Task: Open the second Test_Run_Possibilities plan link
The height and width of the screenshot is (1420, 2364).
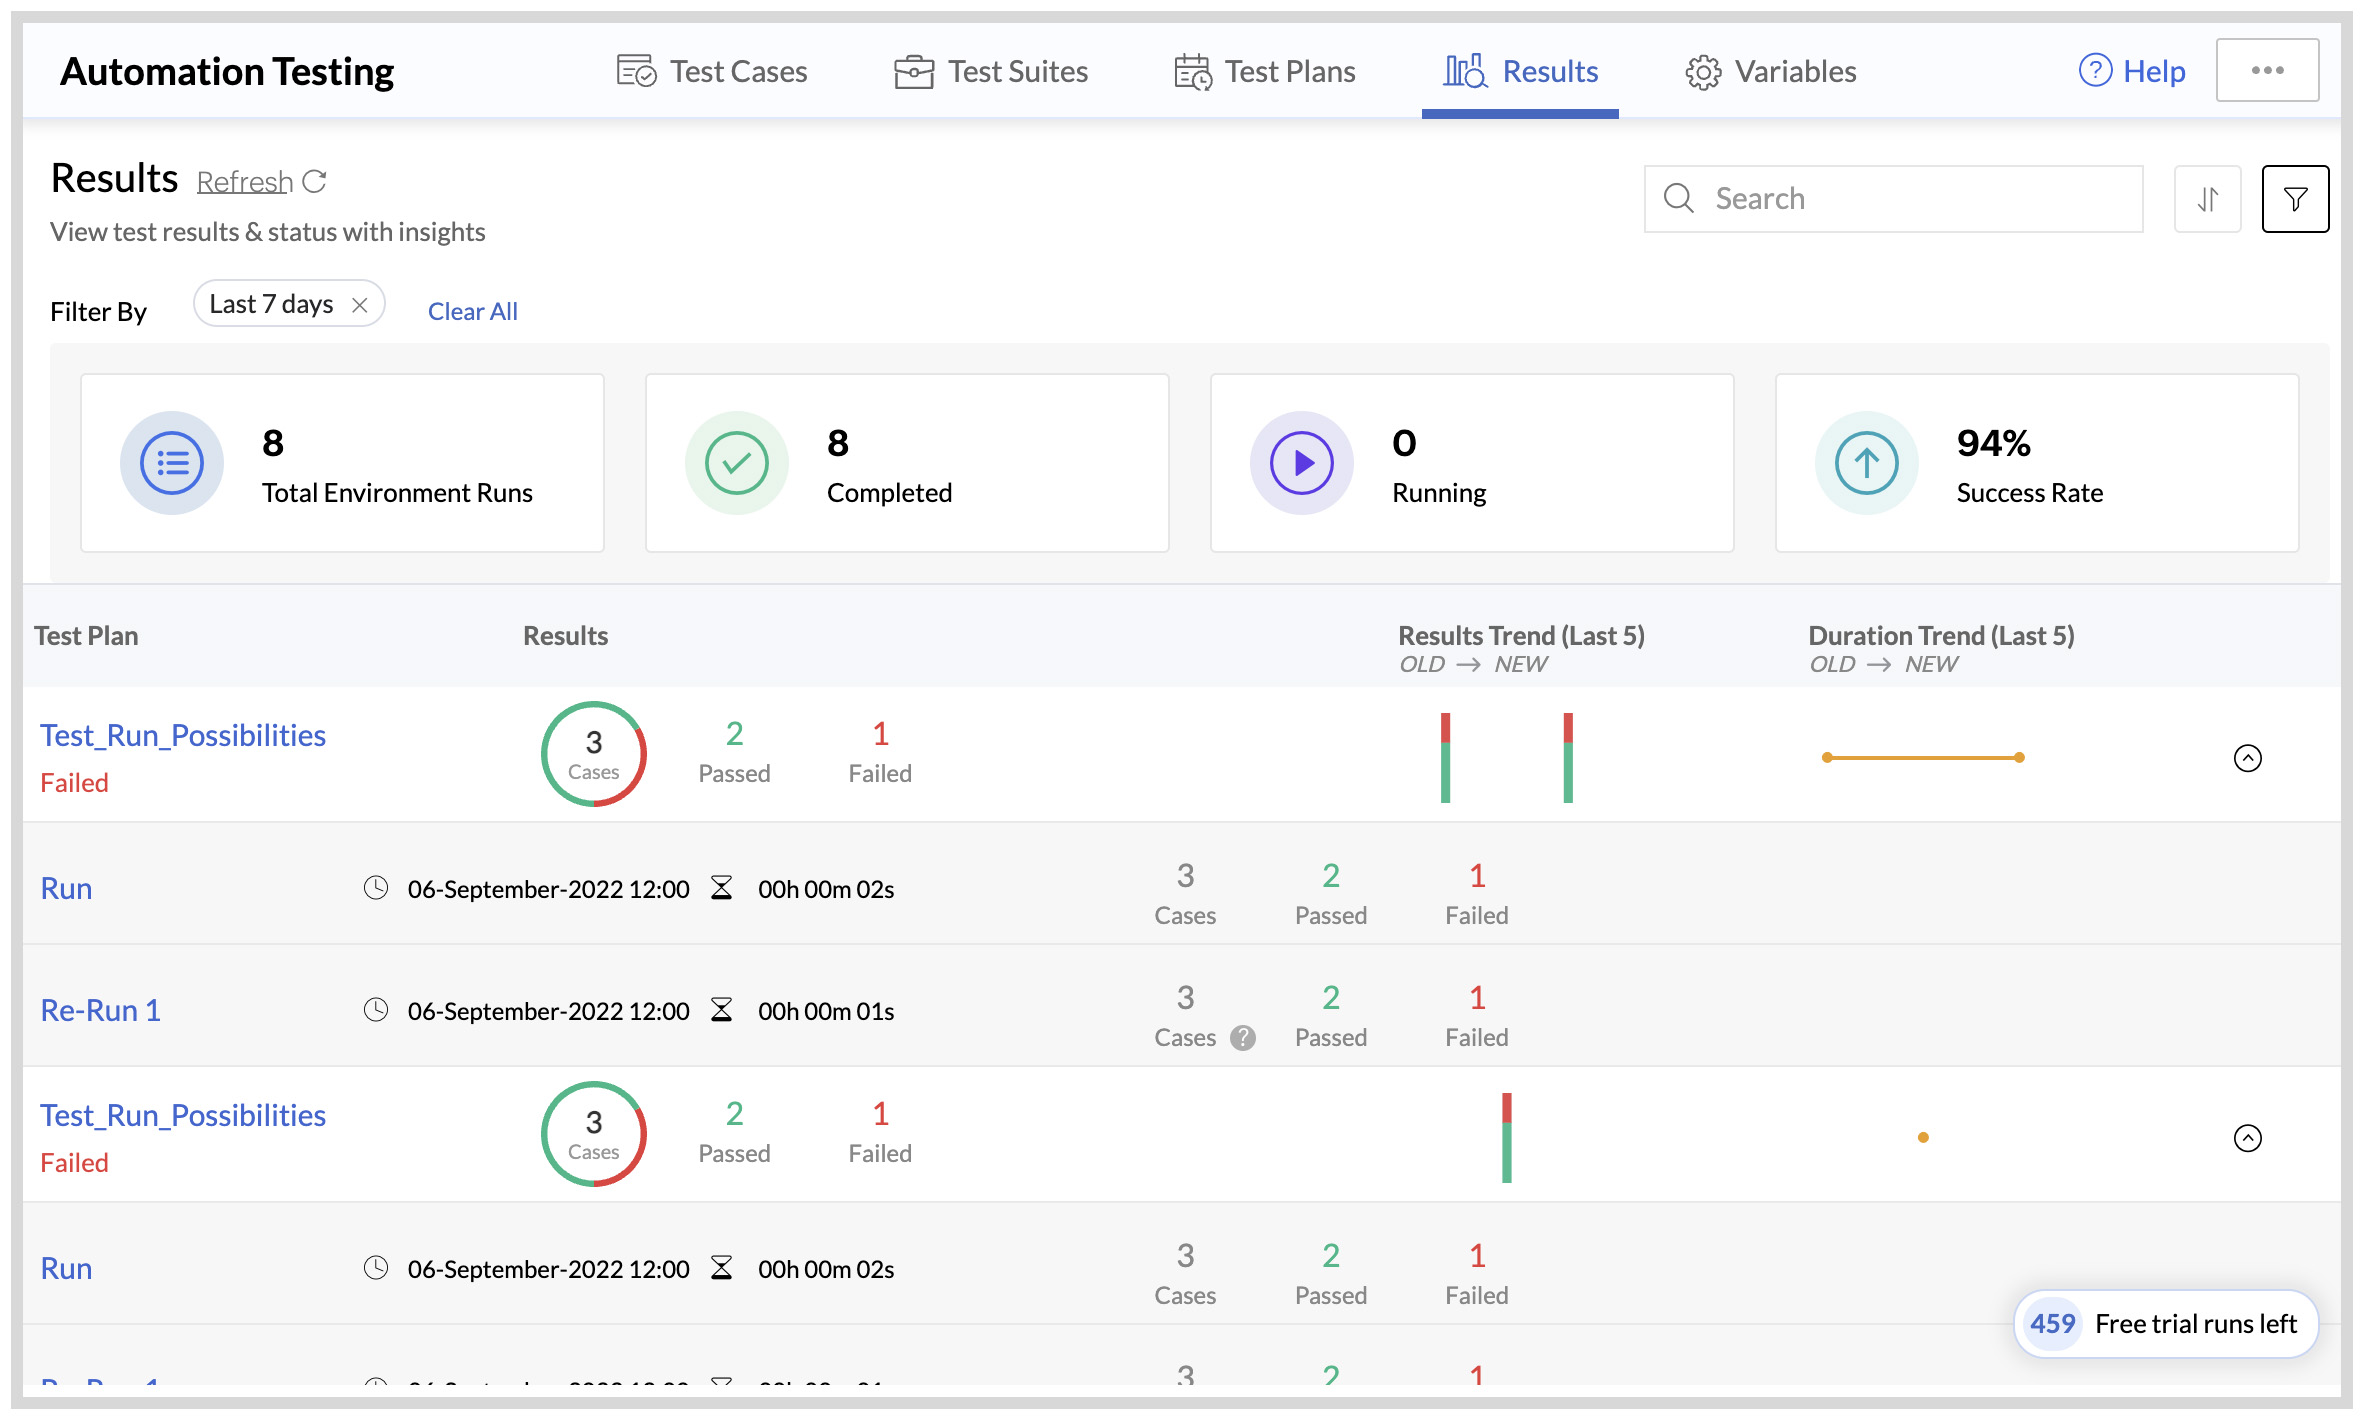Action: click(183, 1115)
